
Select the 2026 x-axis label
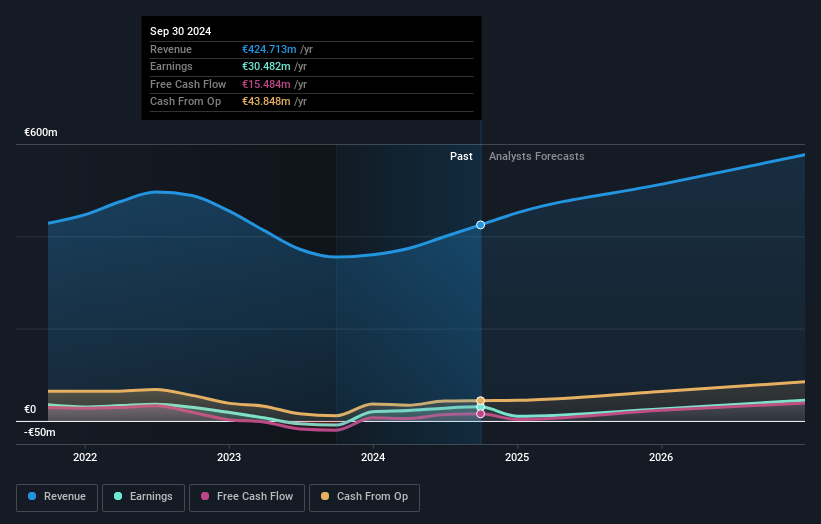661,458
